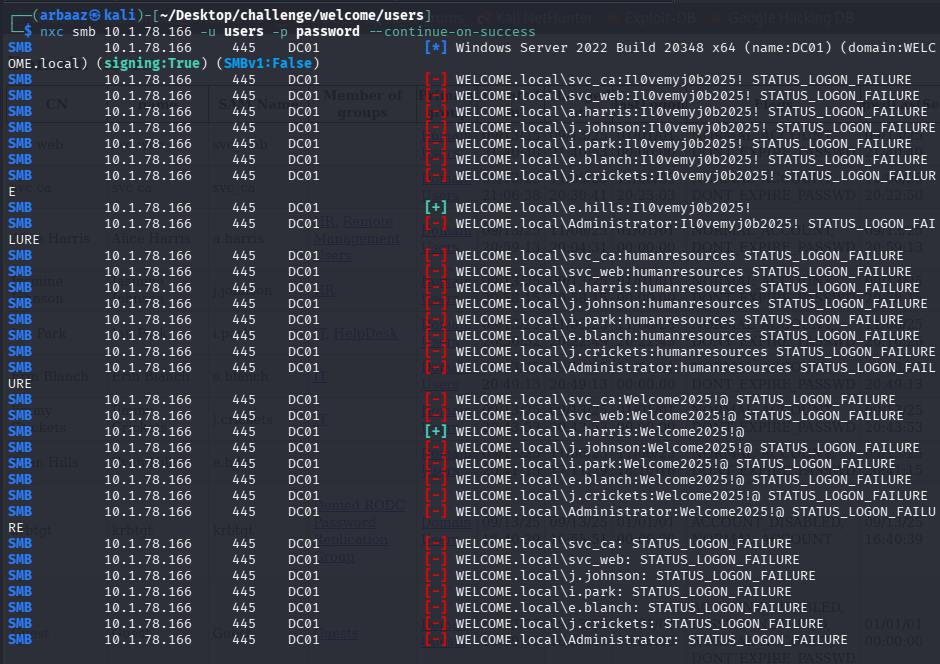Click the green [+] marker for a.harris
The width and height of the screenshot is (940, 664).
(x=435, y=432)
